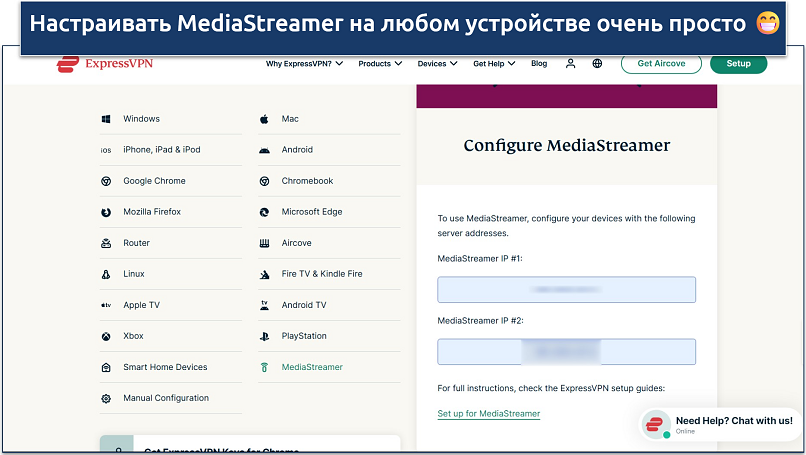Viewport: 806px width, 455px height.
Task: Click the Windows logo icon
Action: point(106,119)
